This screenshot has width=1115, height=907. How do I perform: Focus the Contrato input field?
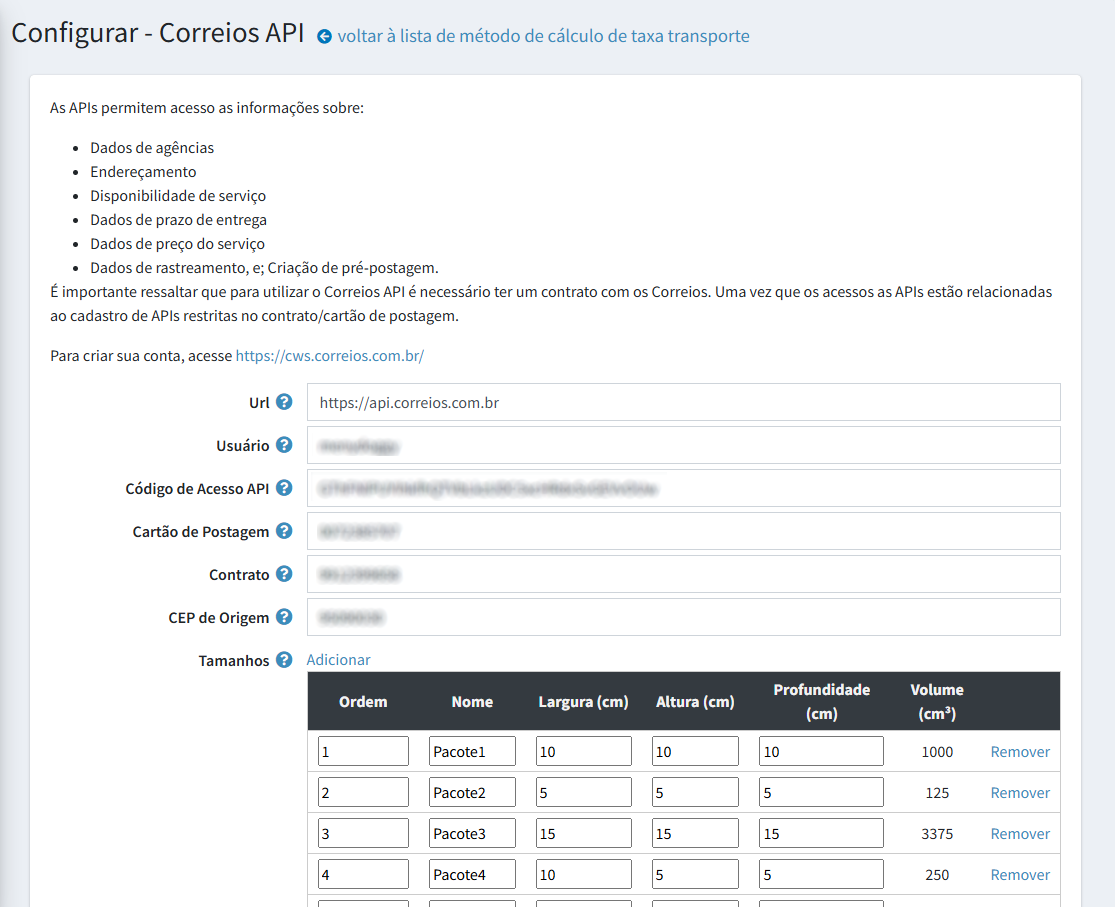[x=683, y=574]
